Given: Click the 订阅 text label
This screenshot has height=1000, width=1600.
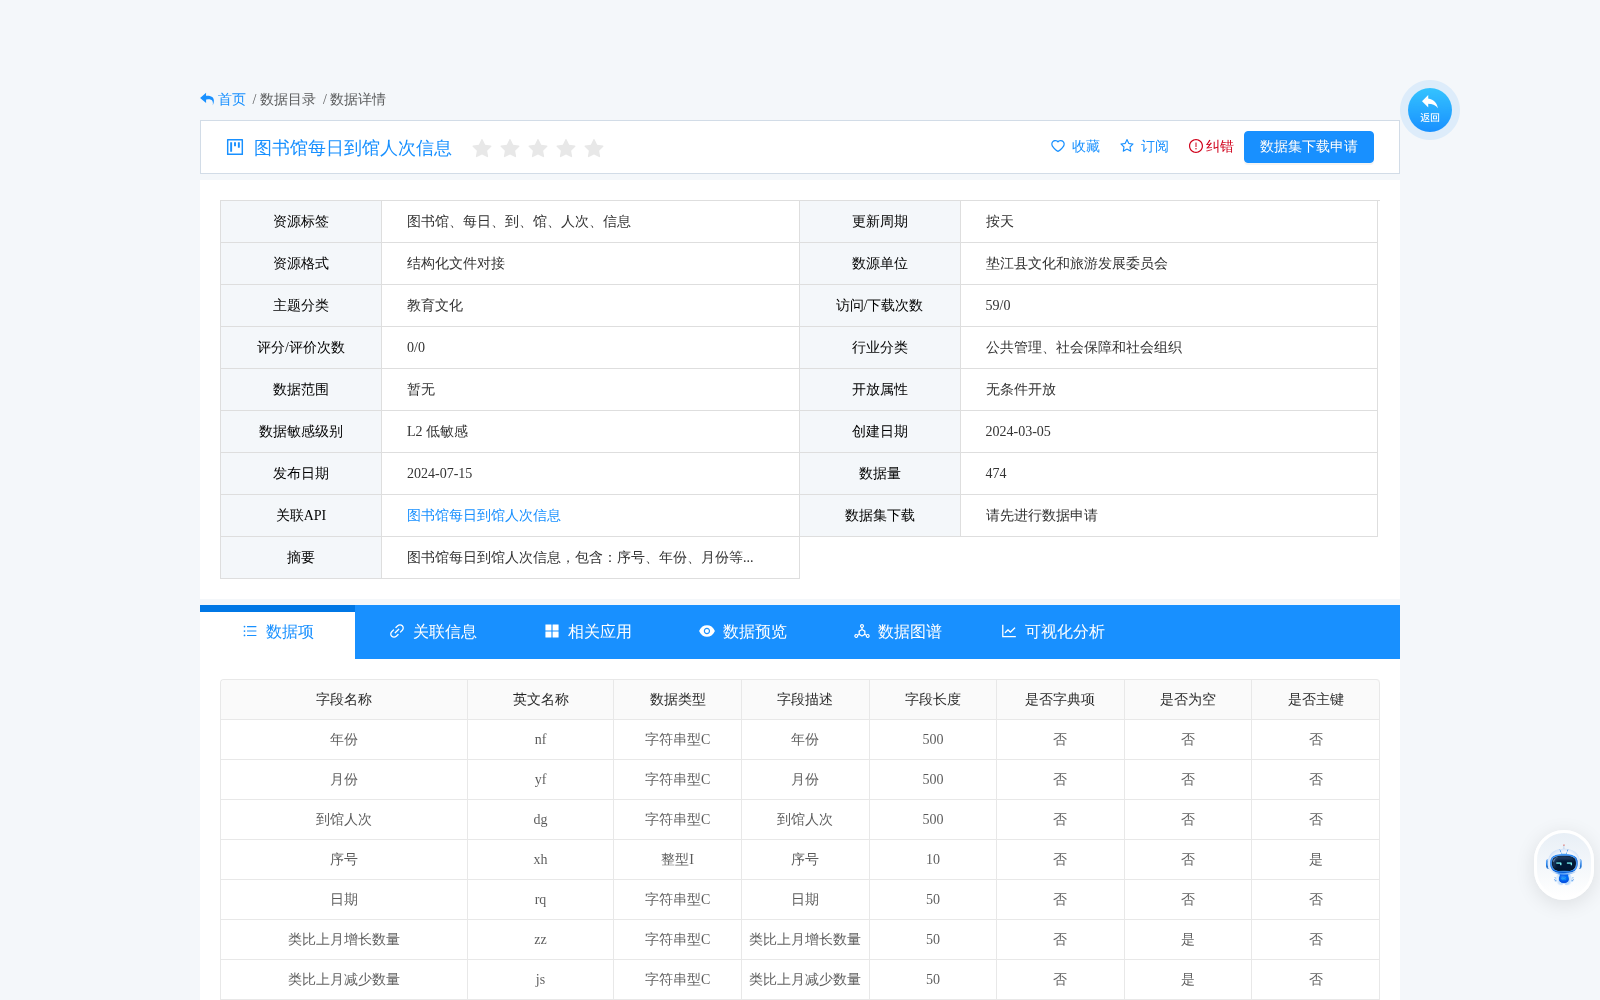Looking at the screenshot, I should click(x=1155, y=146).
